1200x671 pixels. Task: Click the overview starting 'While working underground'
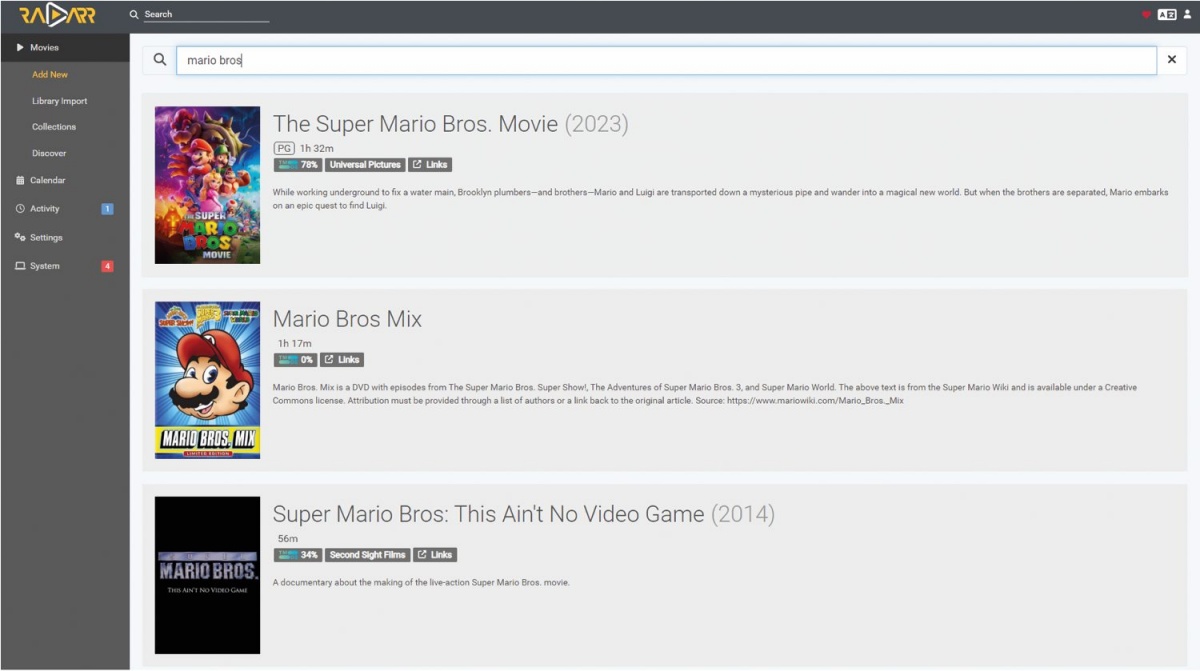tap(721, 199)
